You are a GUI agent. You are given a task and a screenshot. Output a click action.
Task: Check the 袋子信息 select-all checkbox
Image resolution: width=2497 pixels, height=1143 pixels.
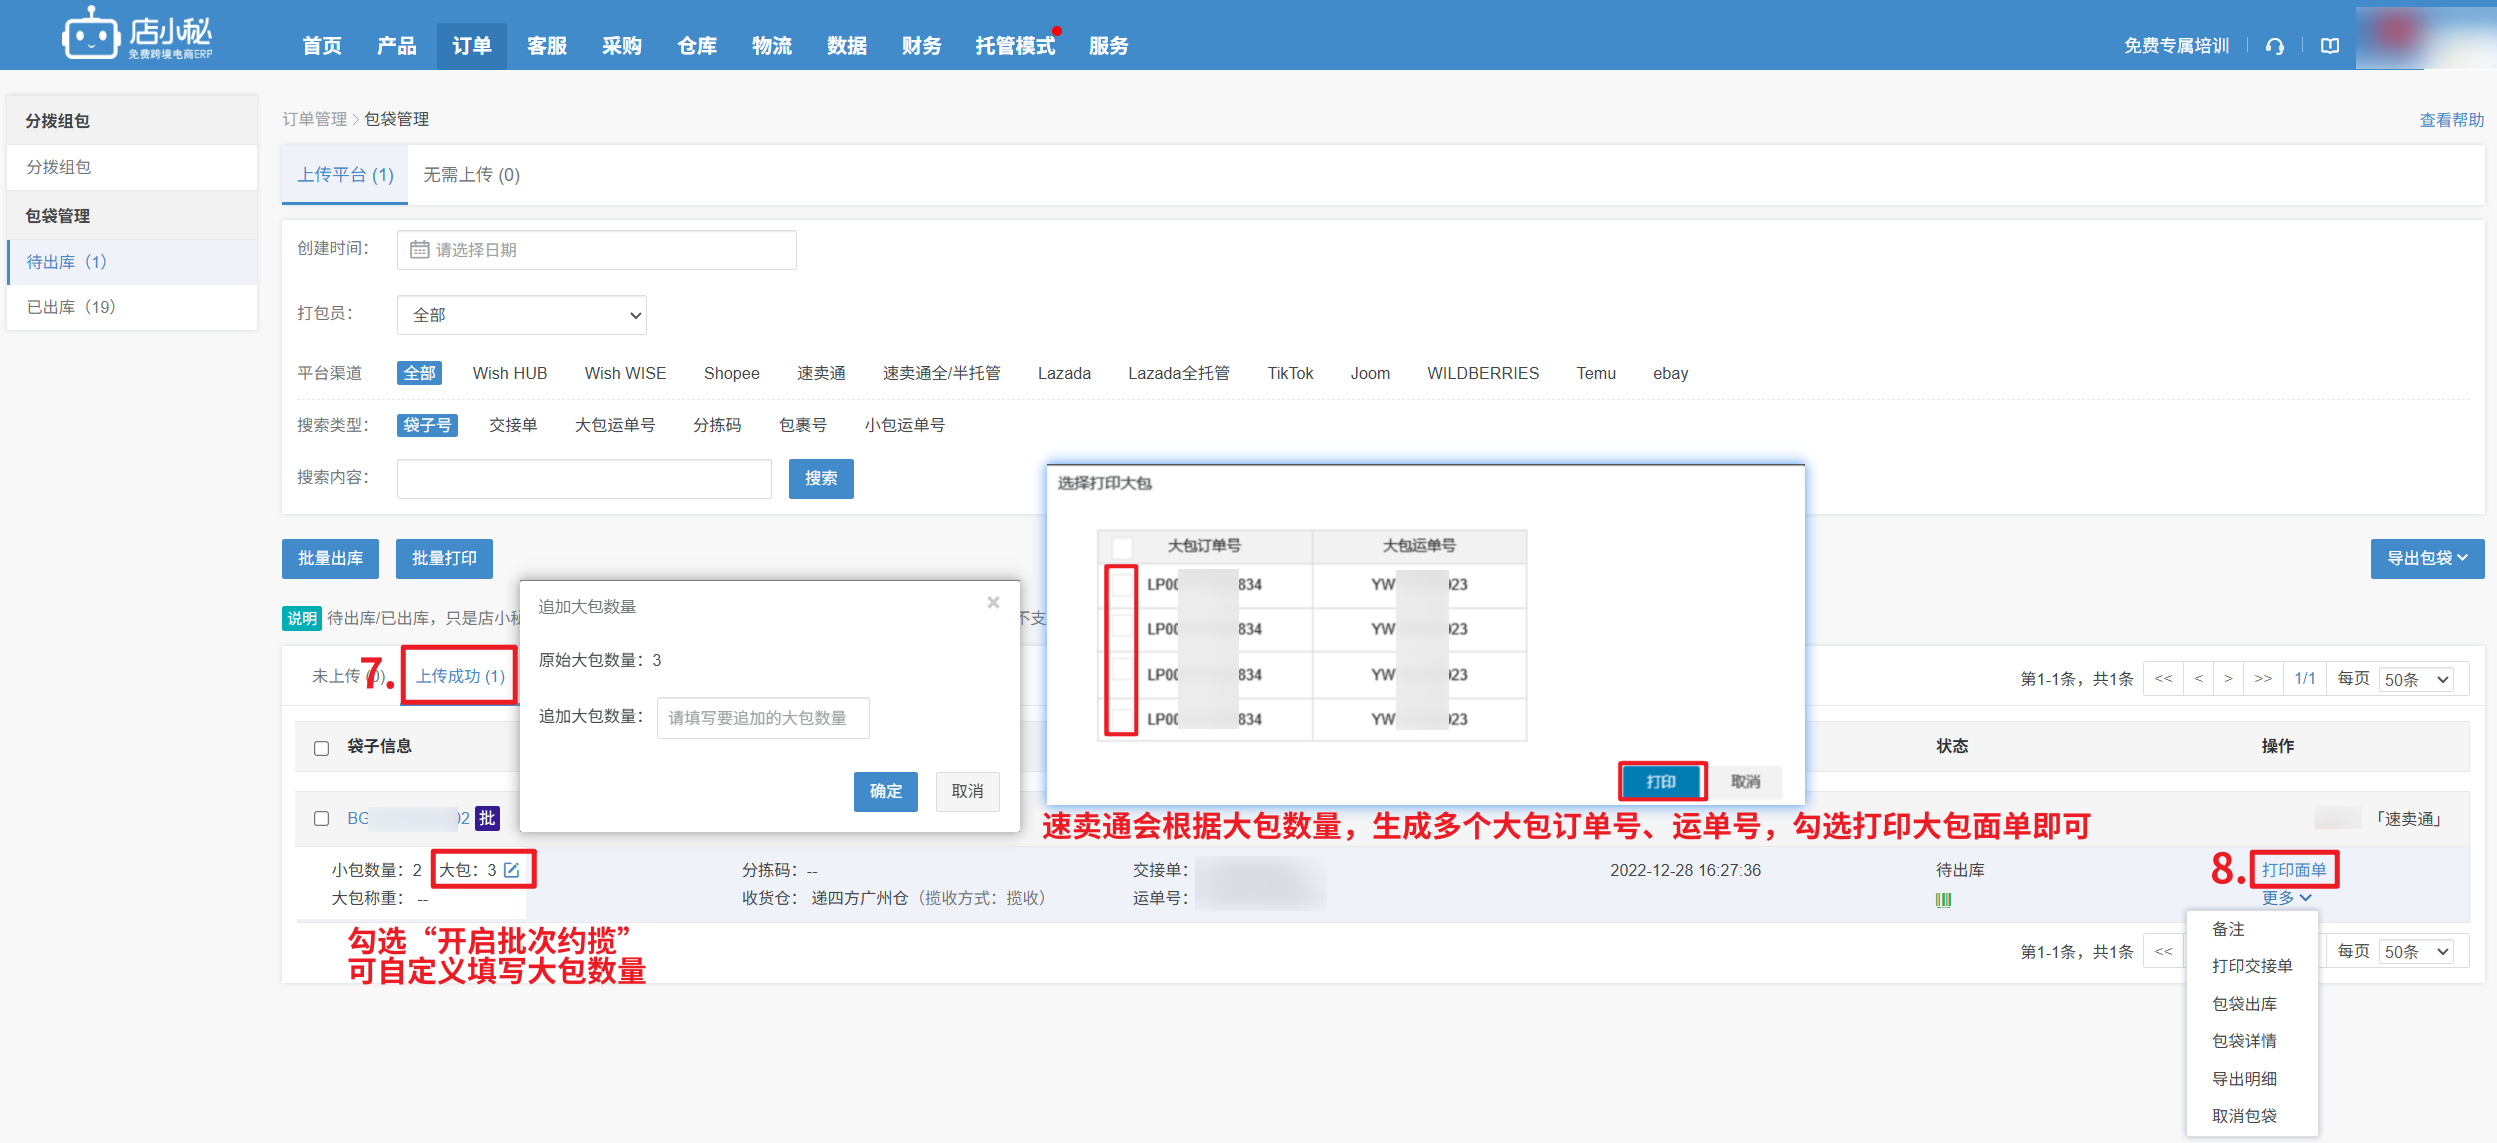(x=321, y=748)
